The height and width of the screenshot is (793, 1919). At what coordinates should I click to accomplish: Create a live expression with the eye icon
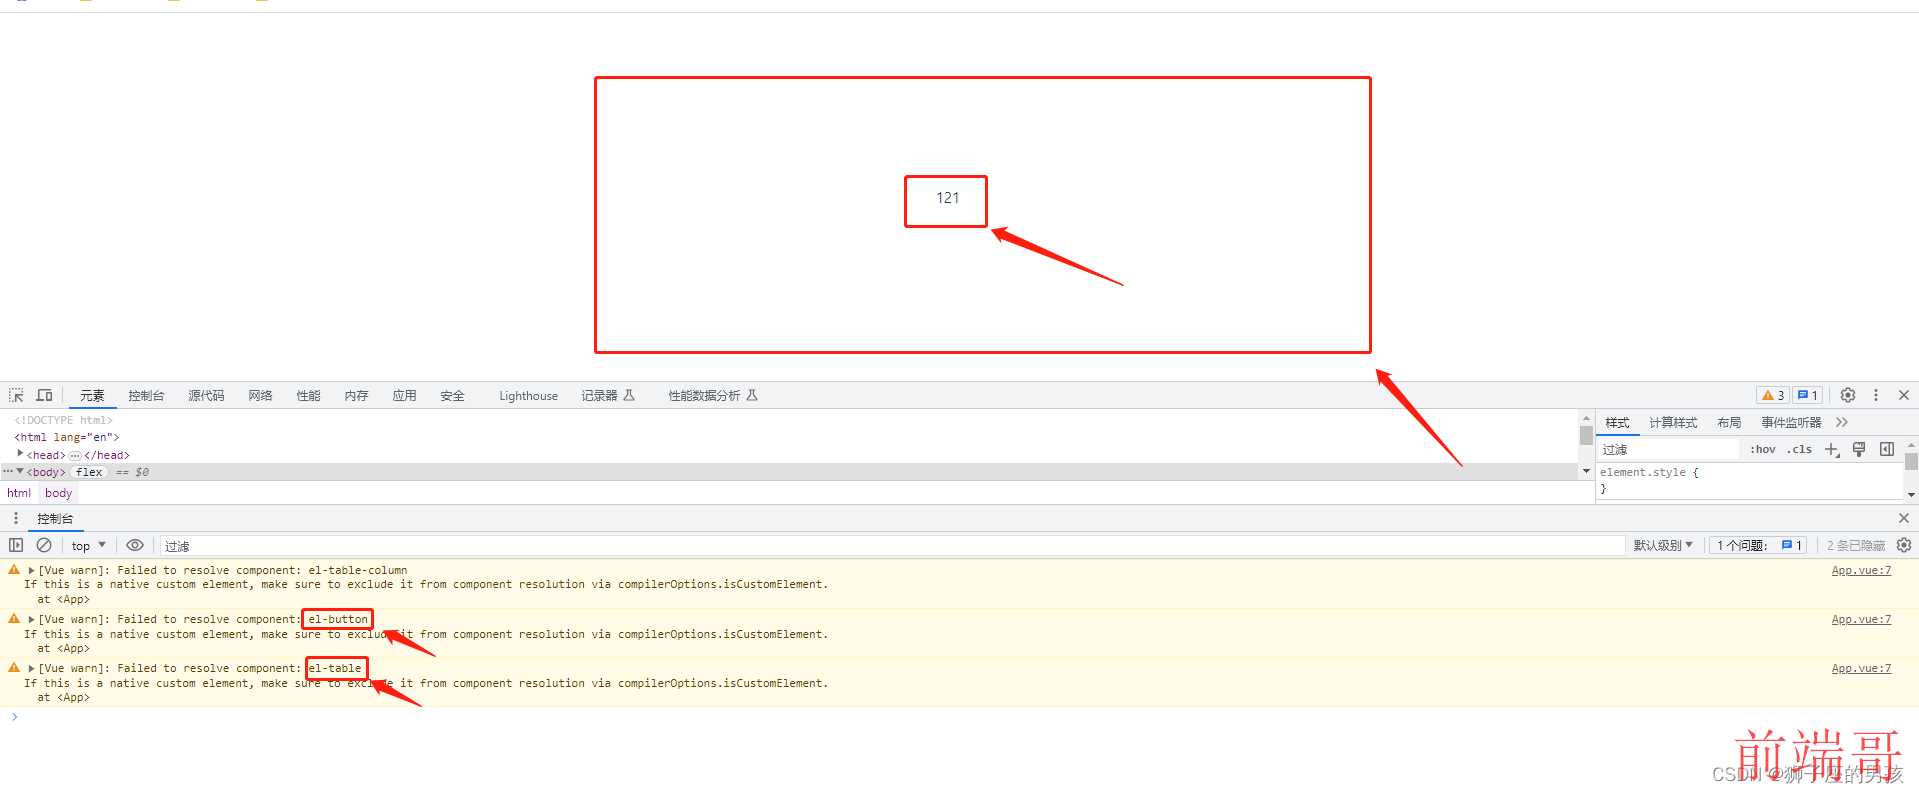(x=135, y=545)
